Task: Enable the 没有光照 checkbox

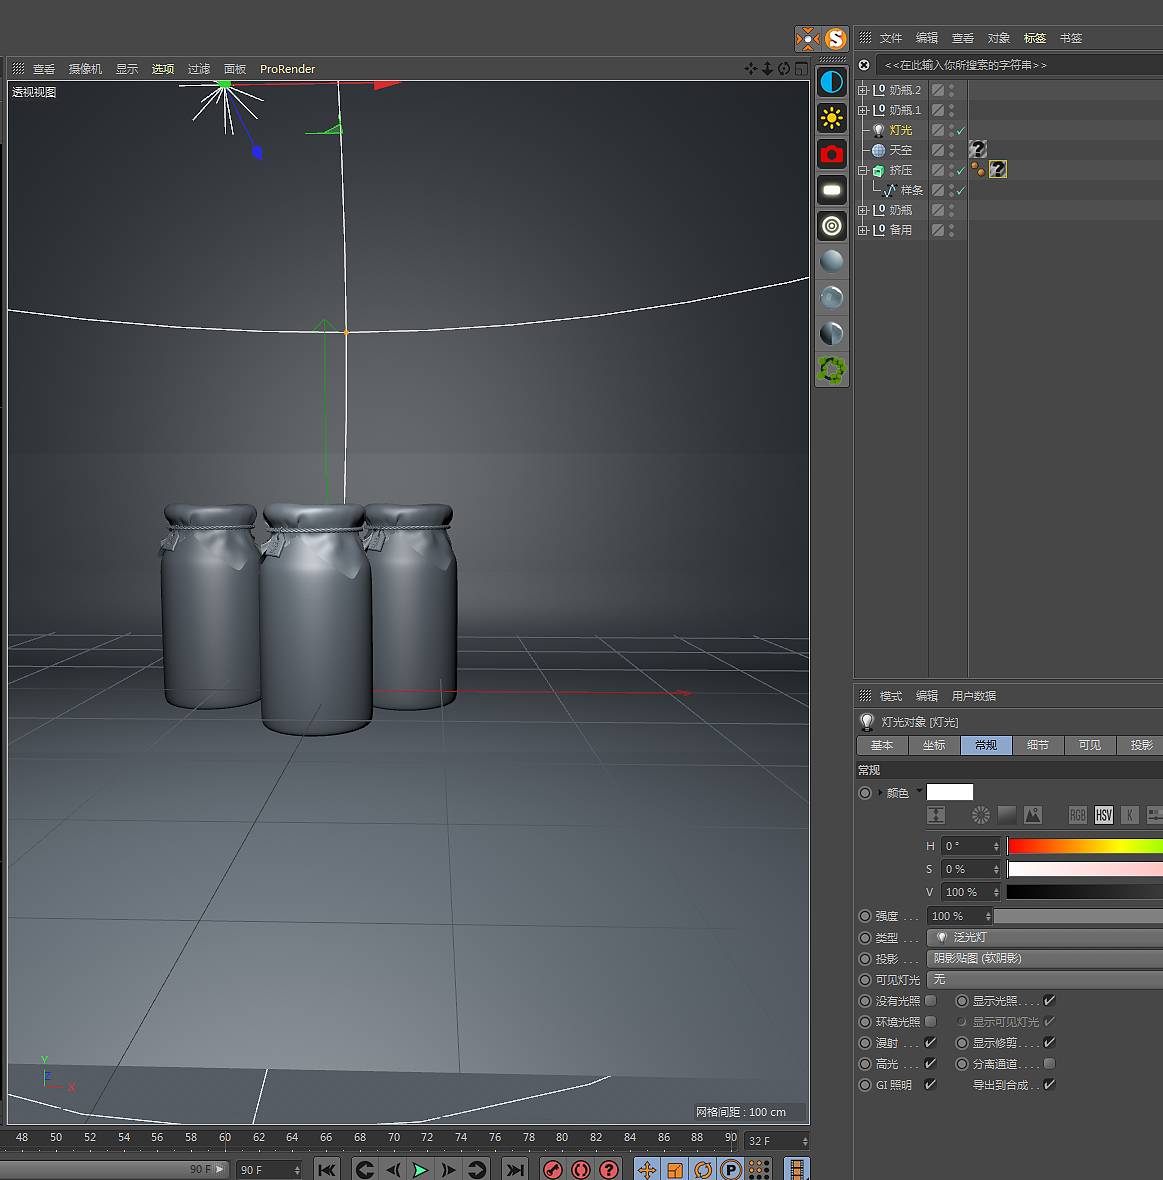Action: coord(931,1000)
